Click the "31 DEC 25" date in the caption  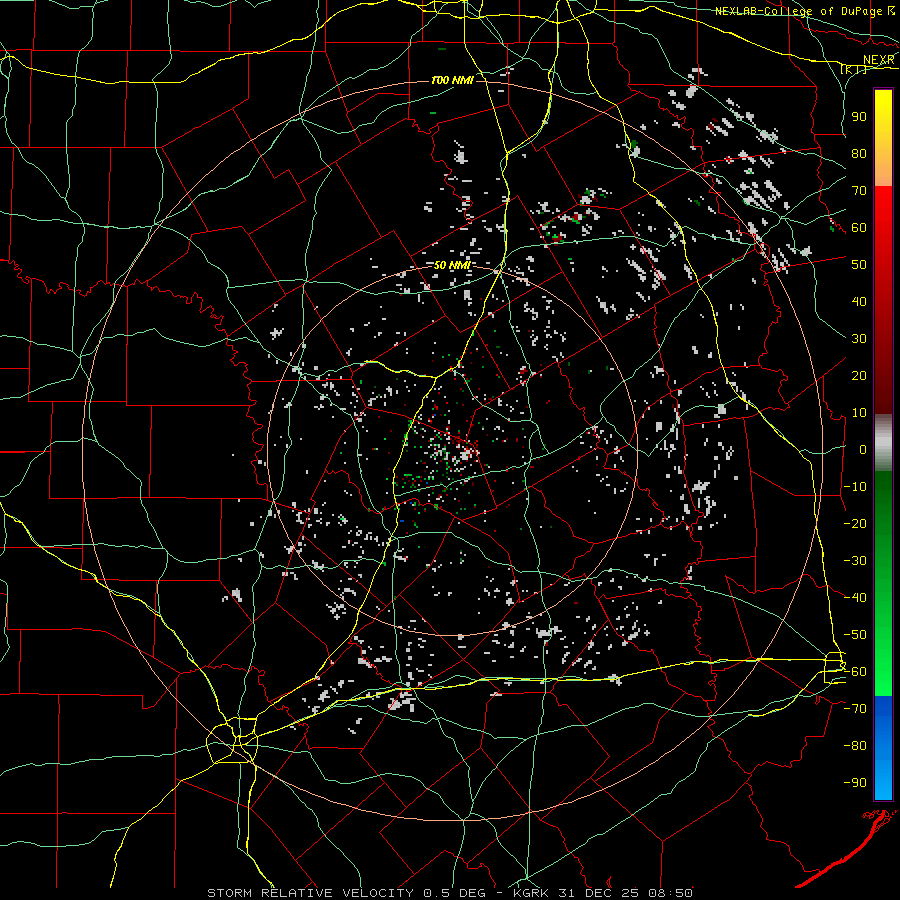coord(598,893)
